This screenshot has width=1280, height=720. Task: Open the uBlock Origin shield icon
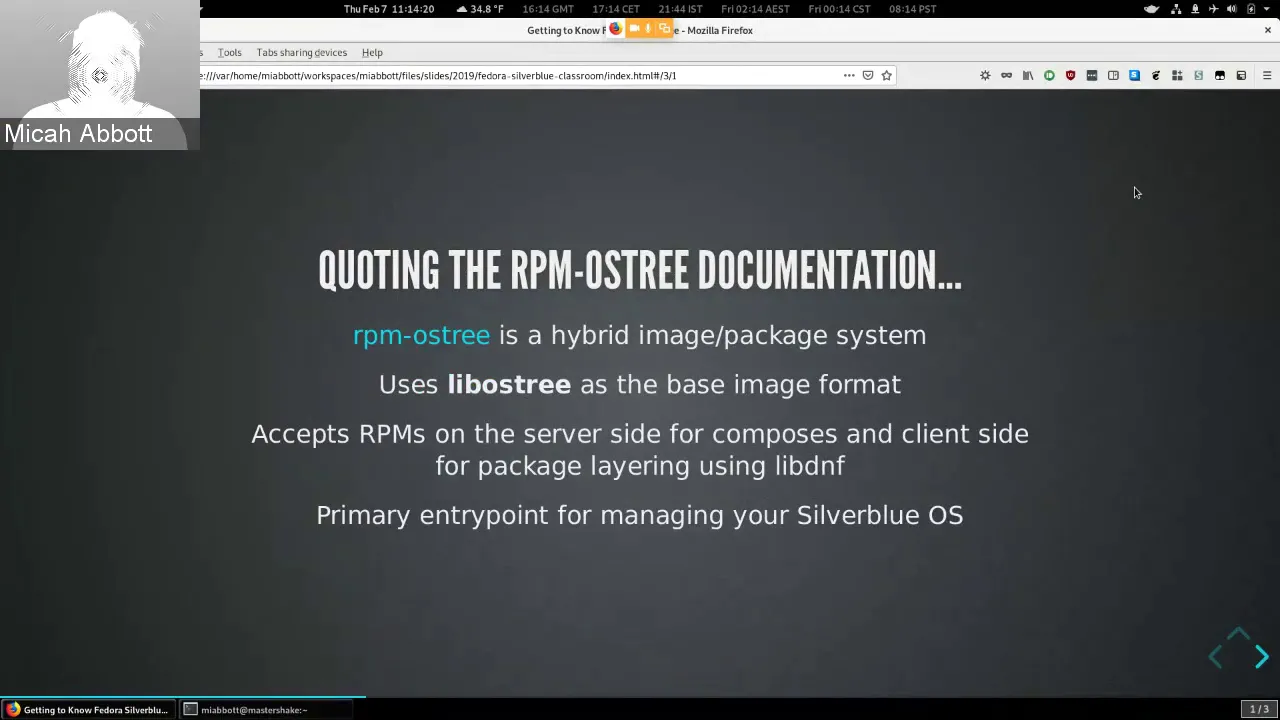tap(1070, 75)
